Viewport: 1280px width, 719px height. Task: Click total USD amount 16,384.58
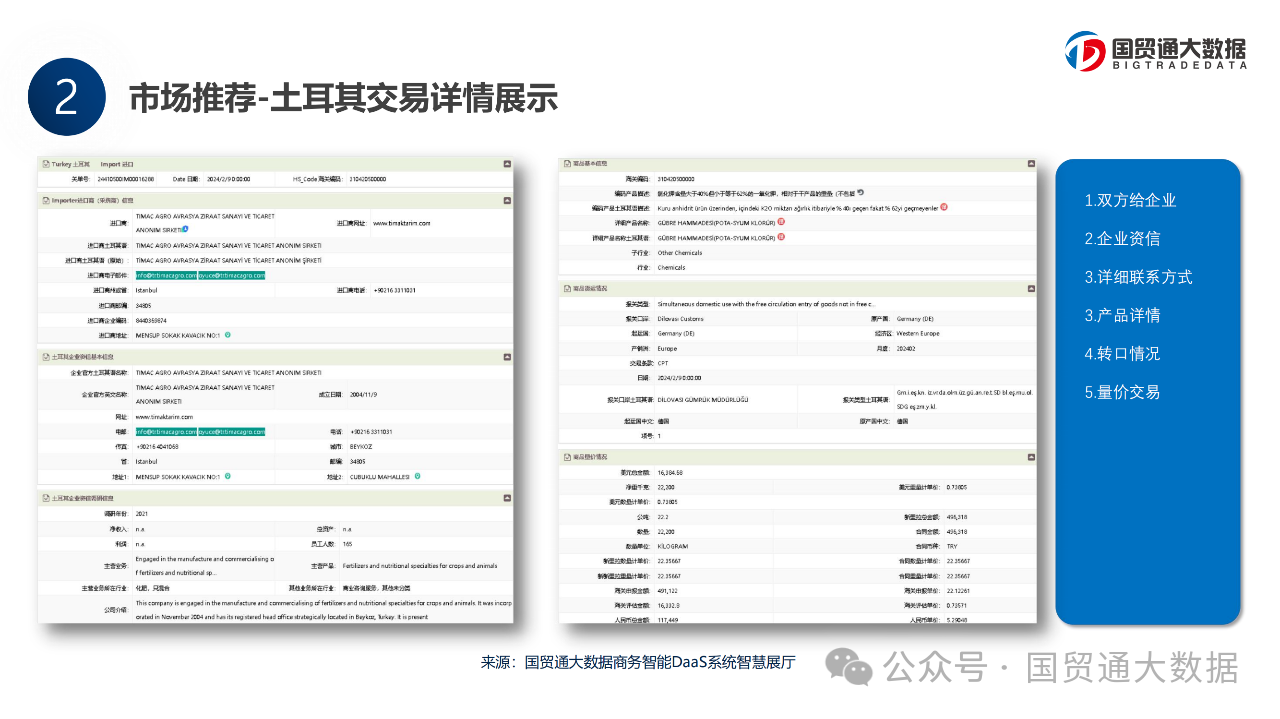coord(670,472)
